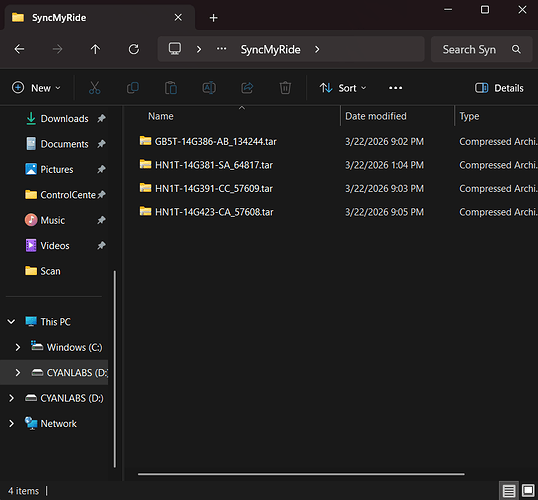Image resolution: width=538 pixels, height=500 pixels.
Task: Refresh the current folder view
Action: point(134,49)
